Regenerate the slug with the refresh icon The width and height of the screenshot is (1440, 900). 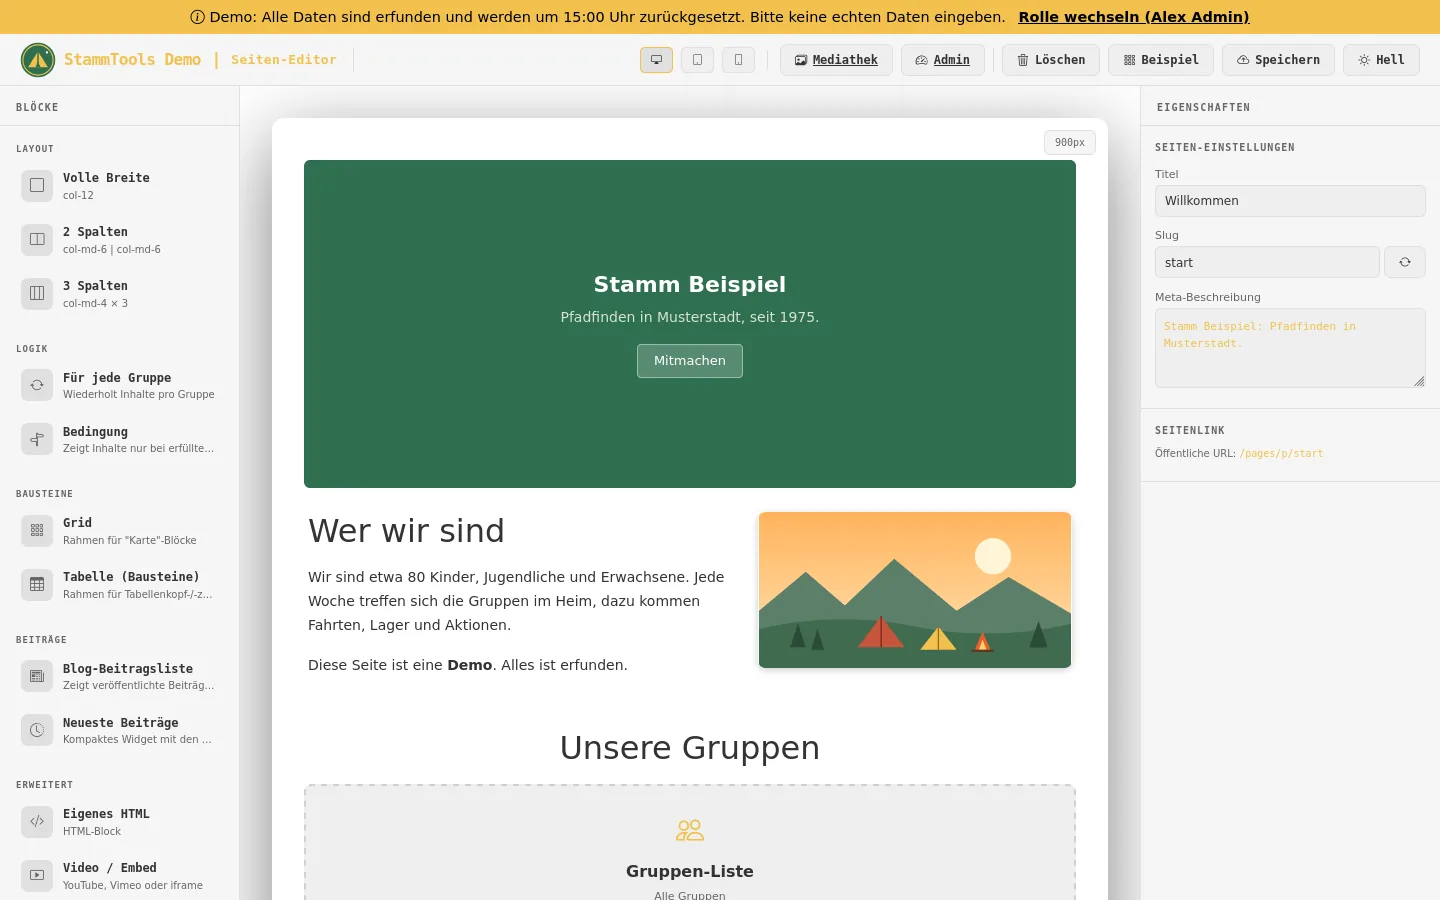tap(1405, 262)
